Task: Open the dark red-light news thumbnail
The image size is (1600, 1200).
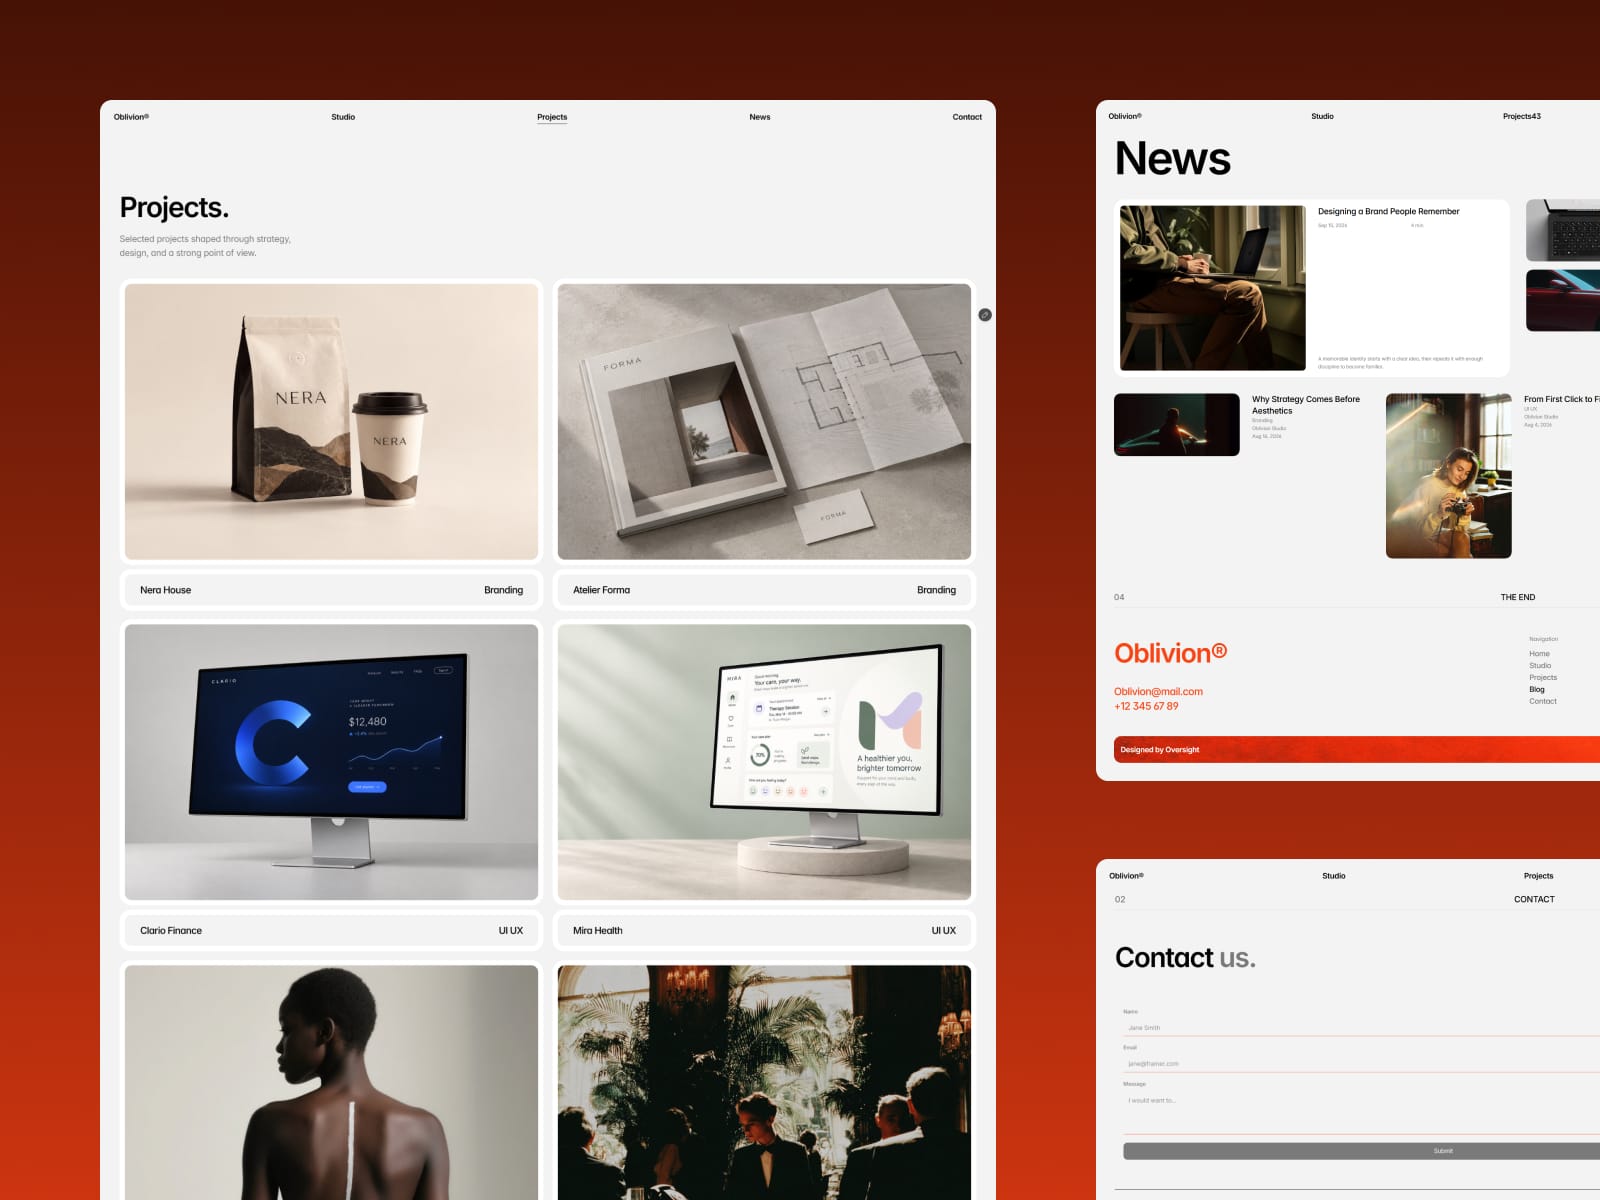Action: point(1177,425)
